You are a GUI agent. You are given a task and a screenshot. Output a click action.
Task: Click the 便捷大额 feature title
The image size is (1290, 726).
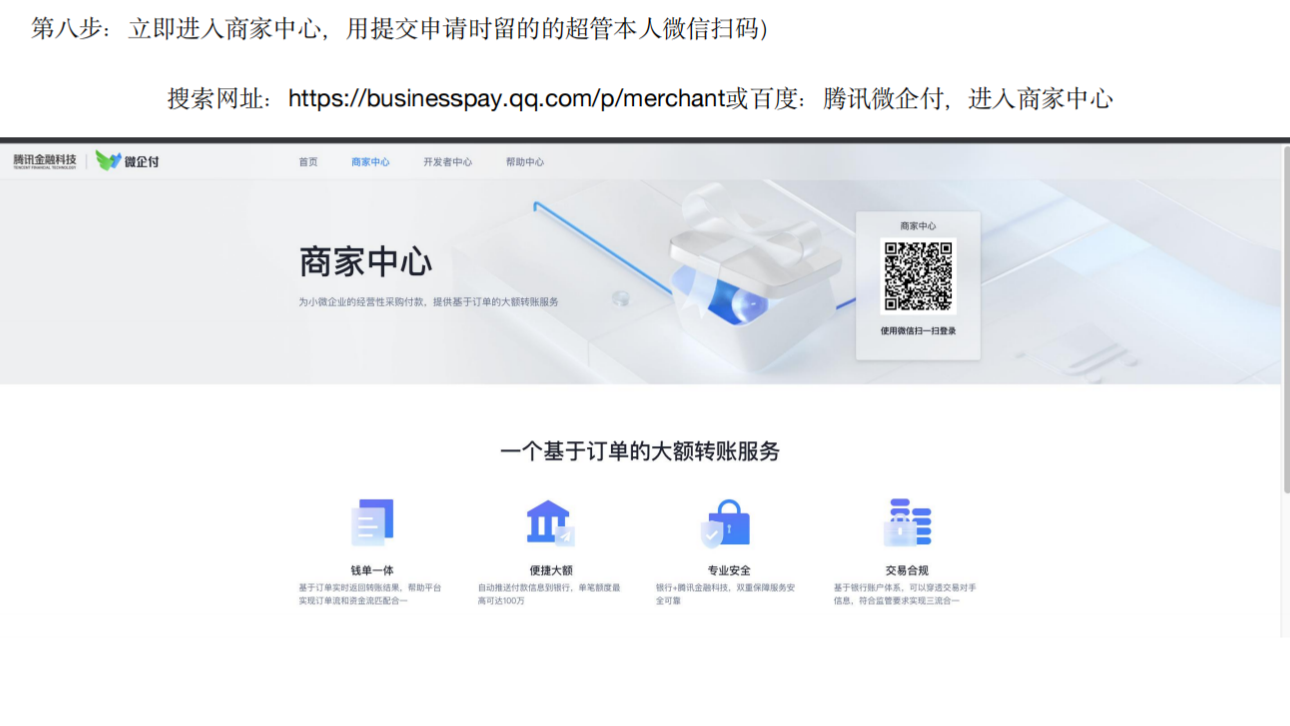(x=551, y=571)
